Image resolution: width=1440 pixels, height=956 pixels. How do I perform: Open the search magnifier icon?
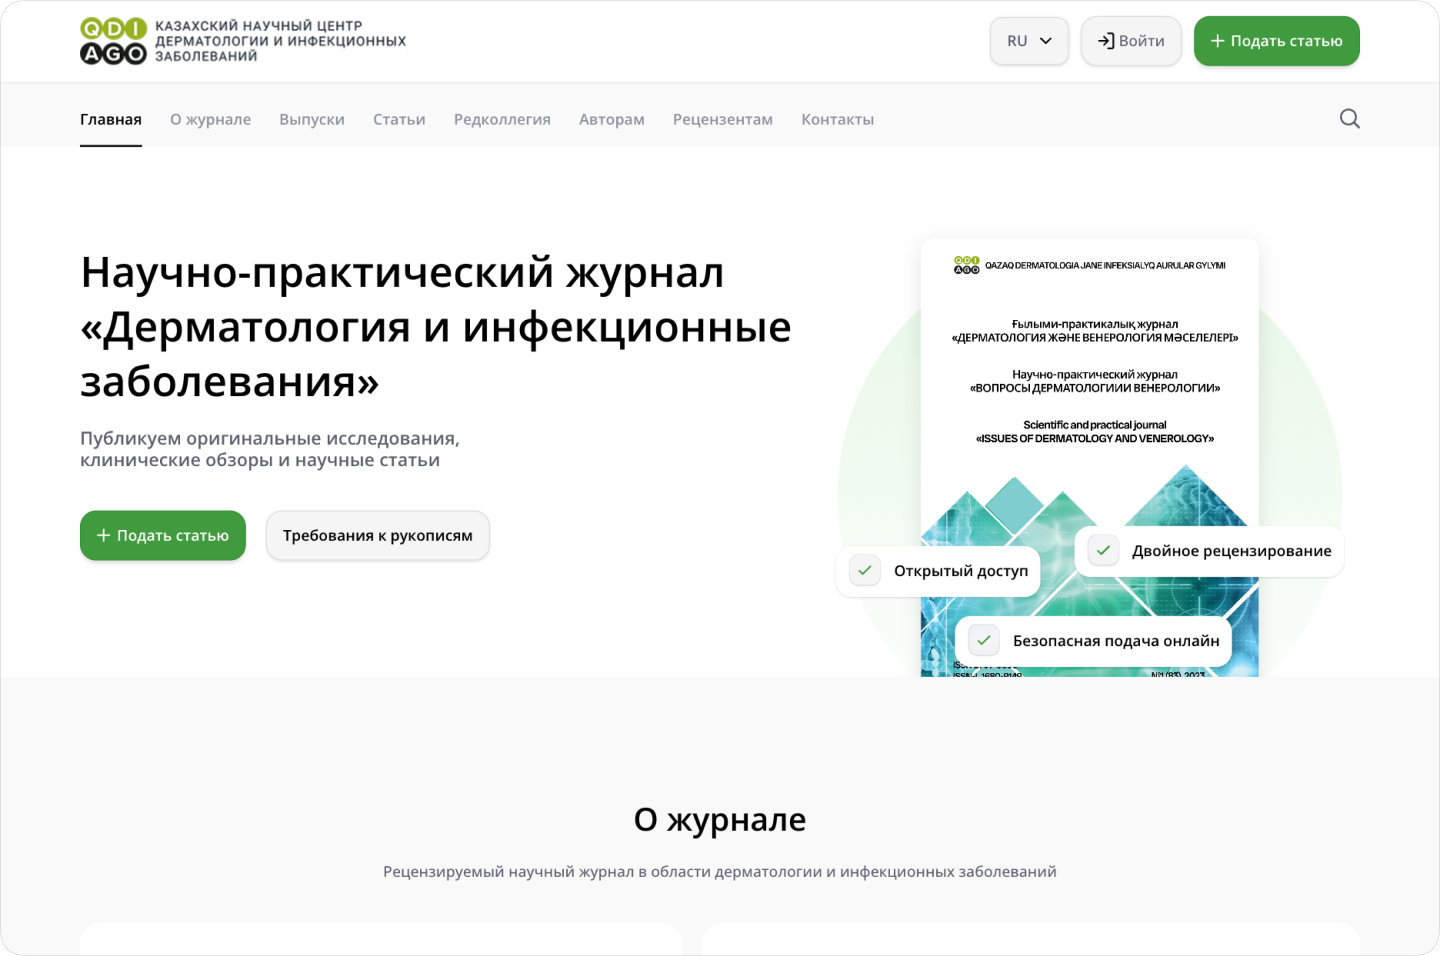click(1350, 118)
